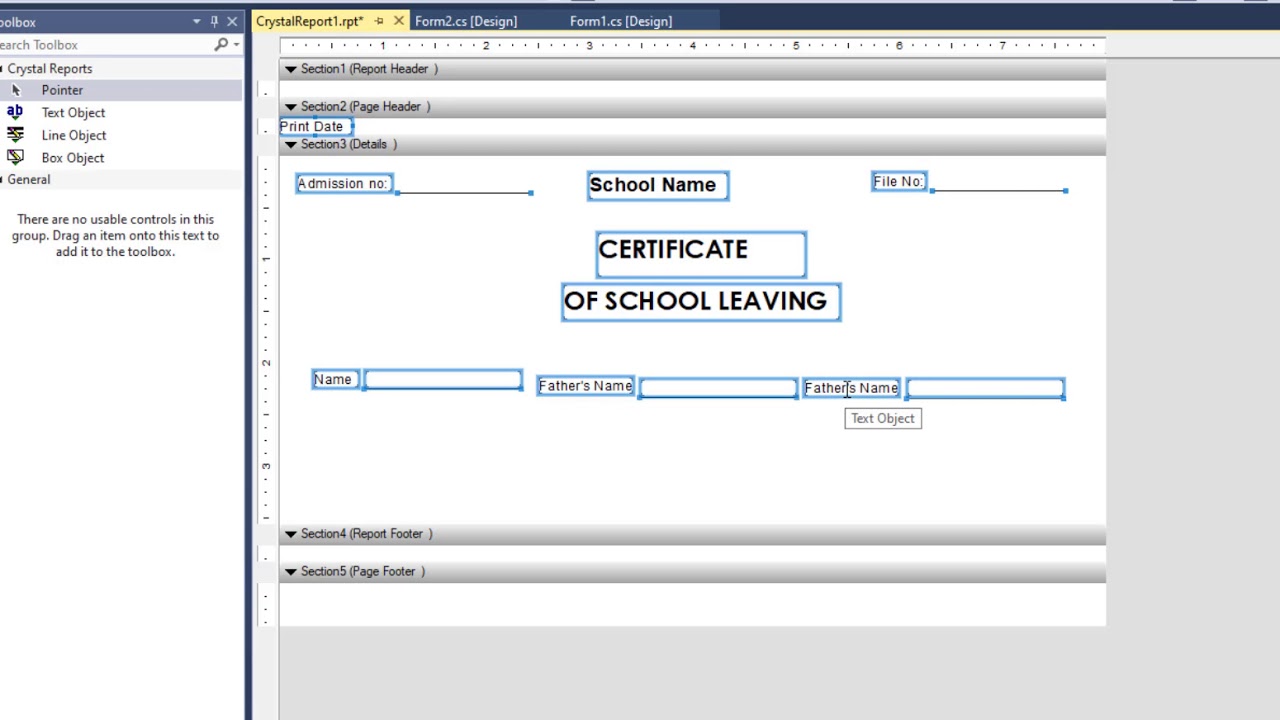Collapse Section1 (Report Header)
The width and height of the screenshot is (1280, 720).
[290, 69]
